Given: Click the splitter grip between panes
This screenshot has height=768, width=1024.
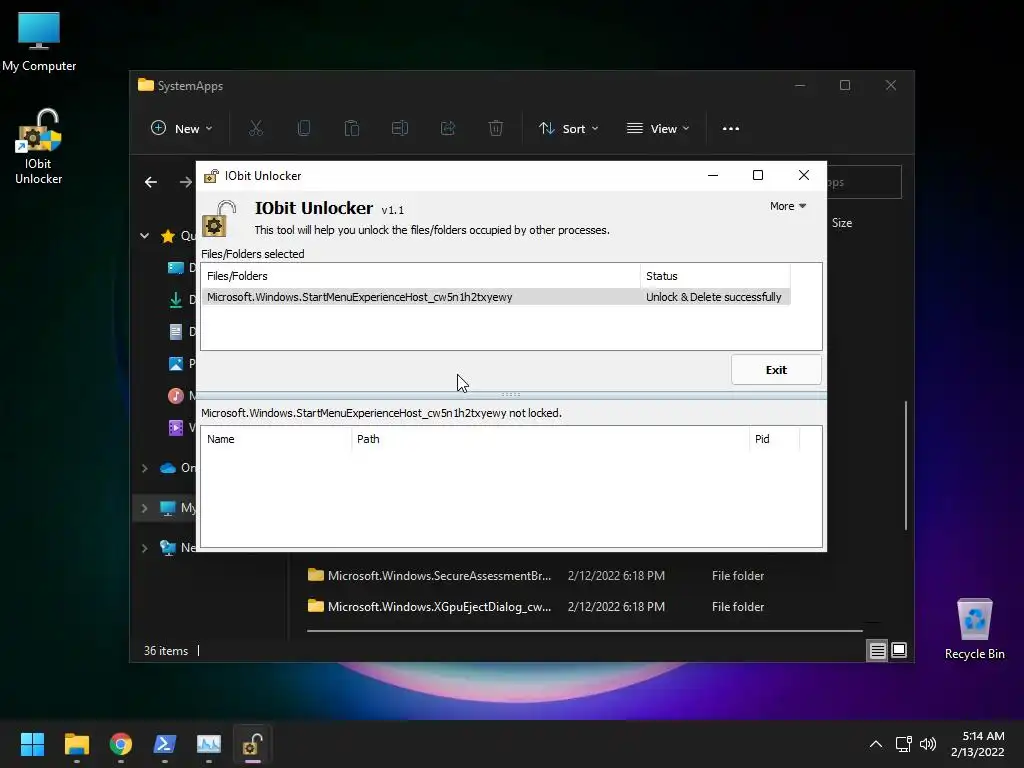Looking at the screenshot, I should coord(511,394).
